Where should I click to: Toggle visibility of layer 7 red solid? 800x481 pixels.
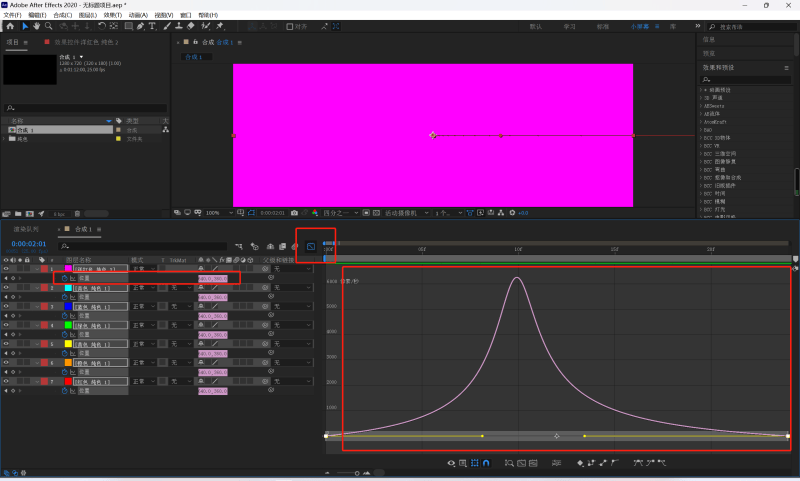click(x=5, y=381)
